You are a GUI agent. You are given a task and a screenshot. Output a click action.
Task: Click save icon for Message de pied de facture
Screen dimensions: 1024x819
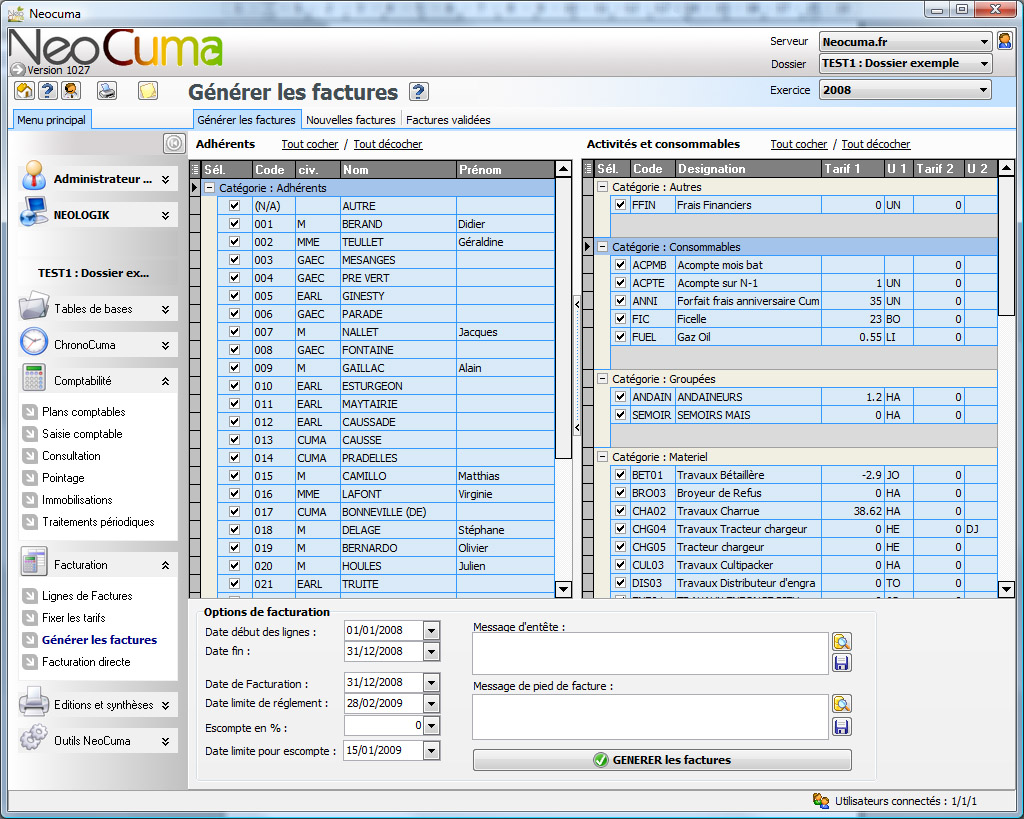coord(842,726)
